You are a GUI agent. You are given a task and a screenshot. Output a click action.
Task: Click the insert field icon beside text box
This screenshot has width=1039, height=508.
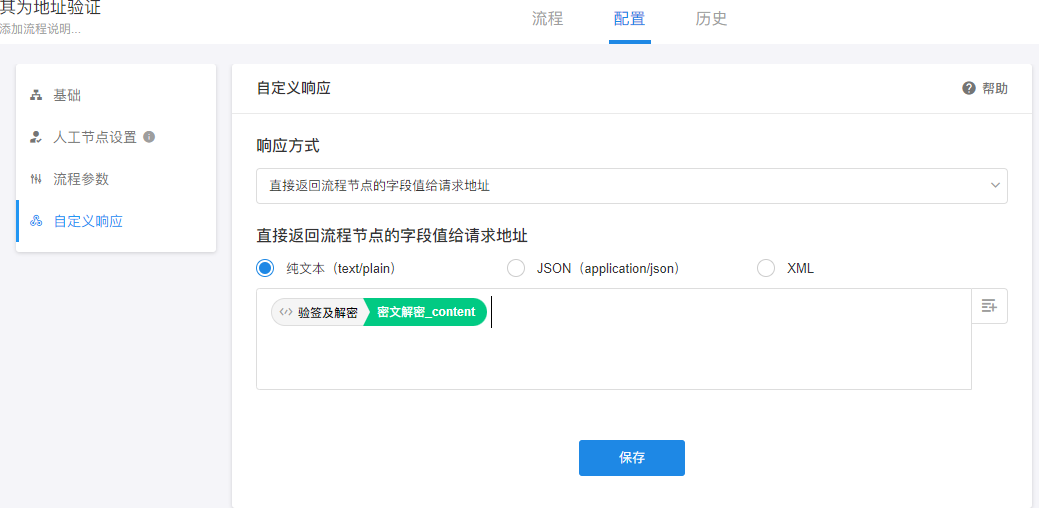(x=989, y=306)
